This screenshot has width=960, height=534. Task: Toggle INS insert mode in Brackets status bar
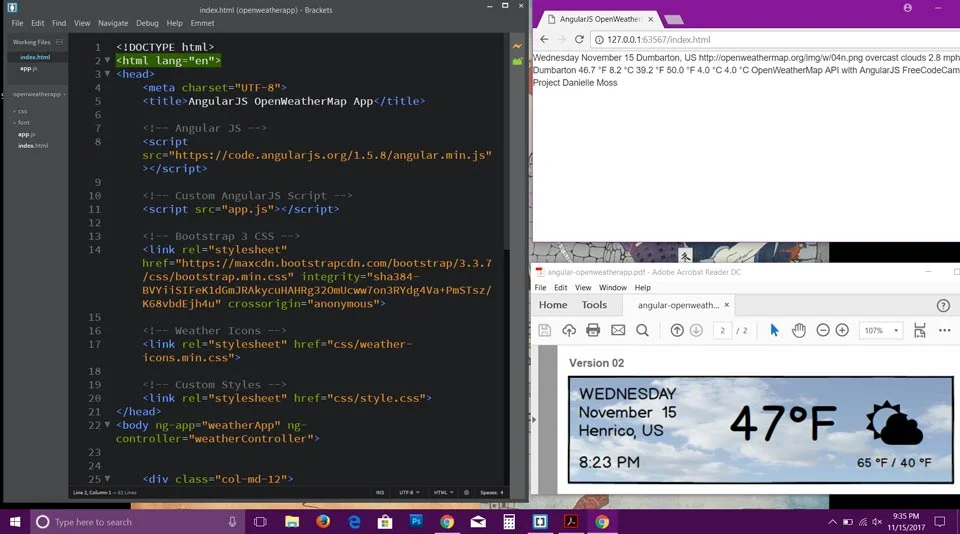(x=380, y=492)
